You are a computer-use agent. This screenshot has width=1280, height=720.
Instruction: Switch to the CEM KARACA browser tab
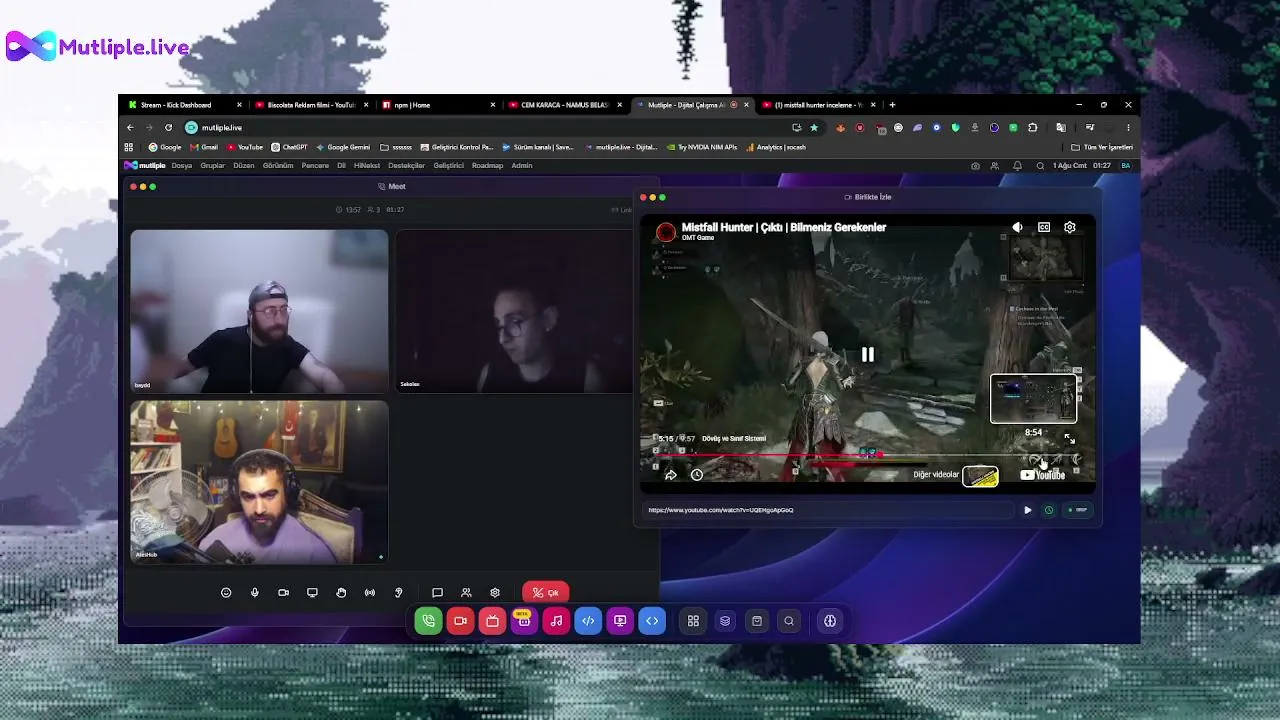tap(565, 105)
